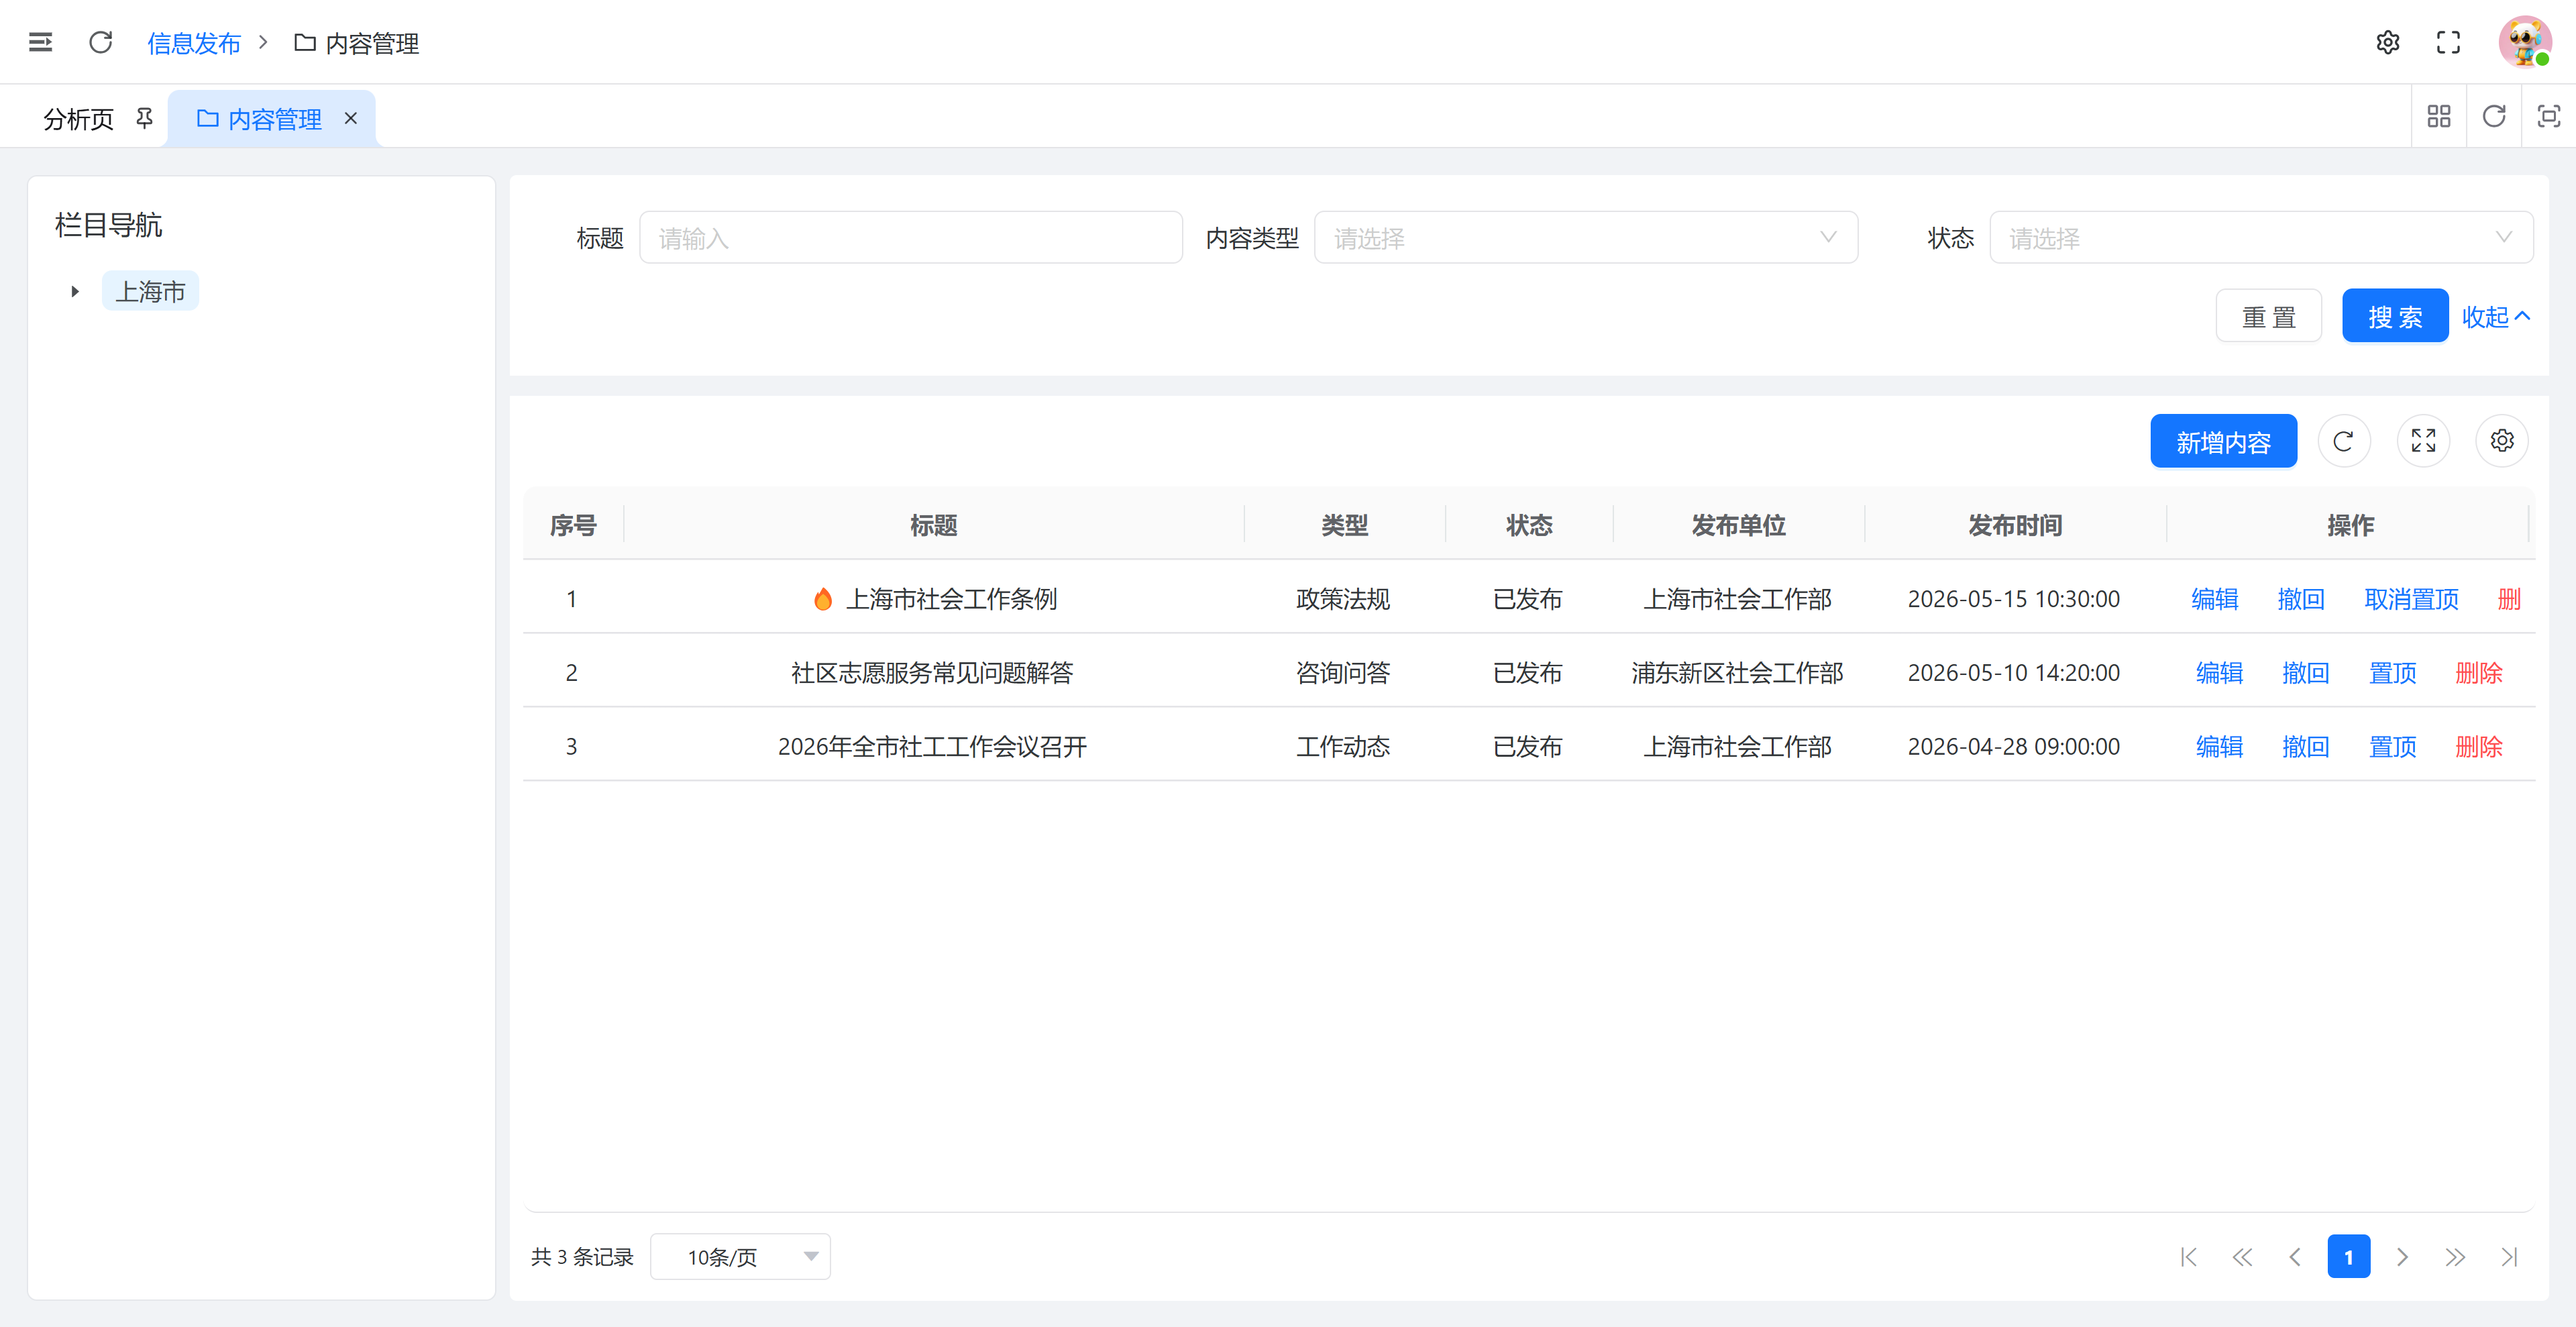Image resolution: width=2576 pixels, height=1327 pixels.
Task: Jump back pages double-left arrow
Action: coord(2242,1257)
